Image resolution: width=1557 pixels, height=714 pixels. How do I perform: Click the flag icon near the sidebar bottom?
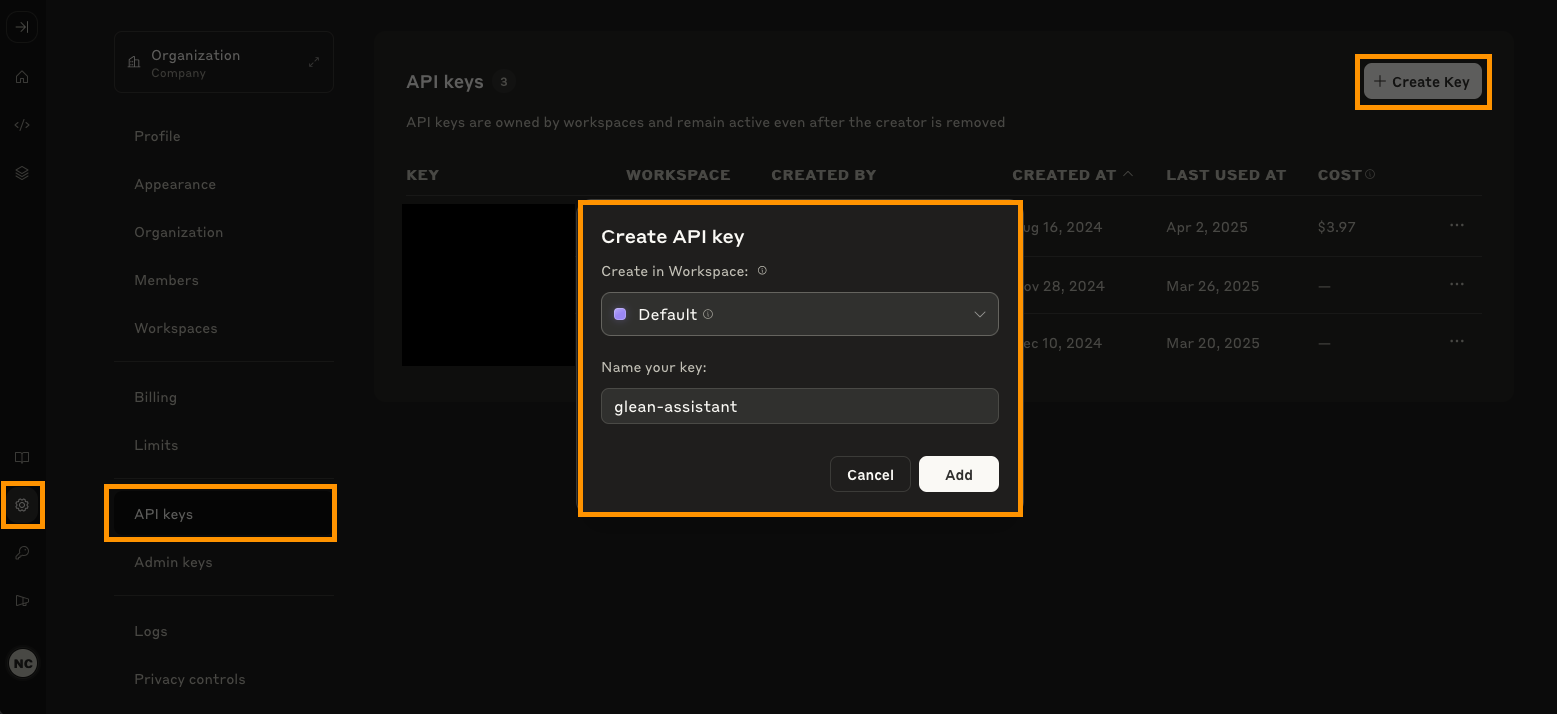(x=22, y=600)
